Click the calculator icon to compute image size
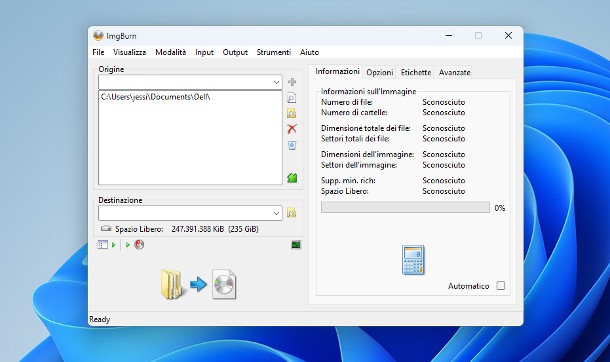Image resolution: width=610 pixels, height=362 pixels. pyautogui.click(x=413, y=260)
